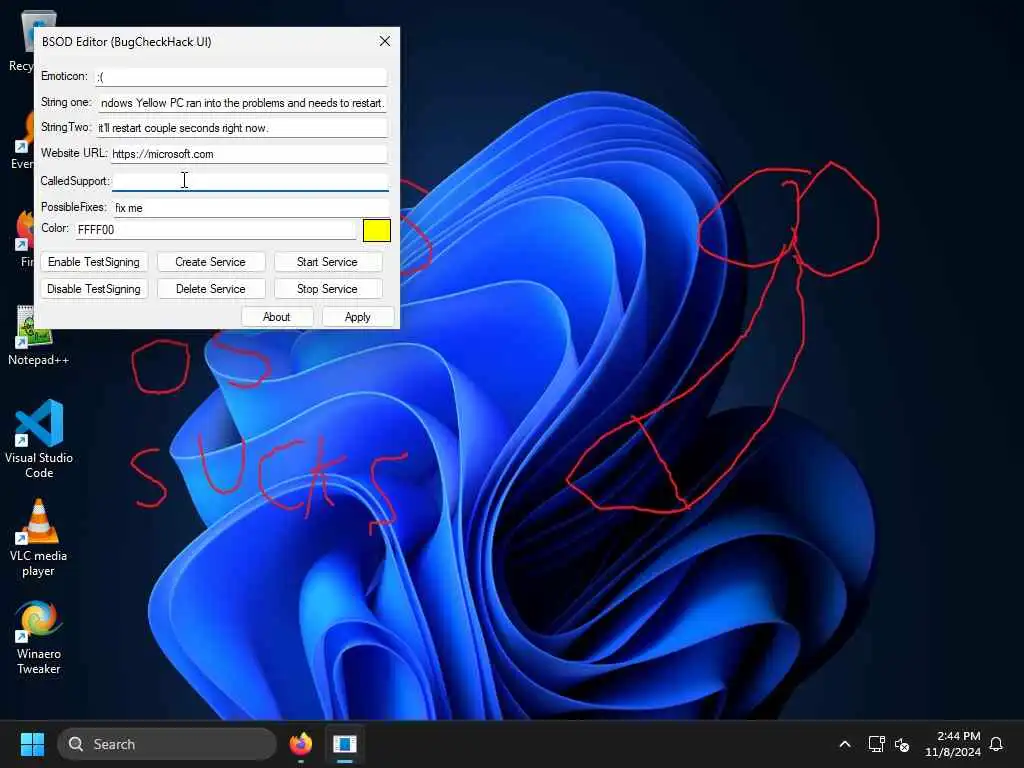
Task: Click the Stop Service button
Action: click(328, 289)
